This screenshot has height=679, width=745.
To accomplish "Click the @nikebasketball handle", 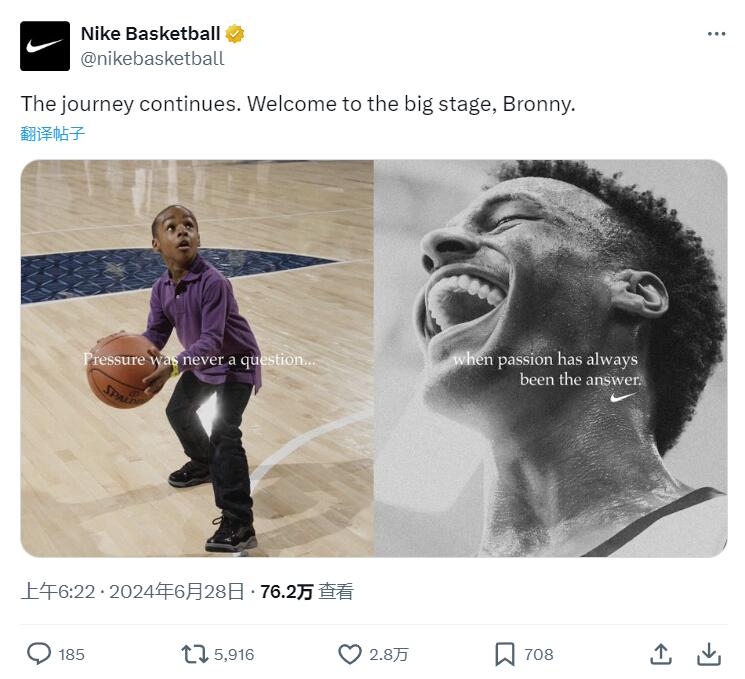I will pos(152,58).
